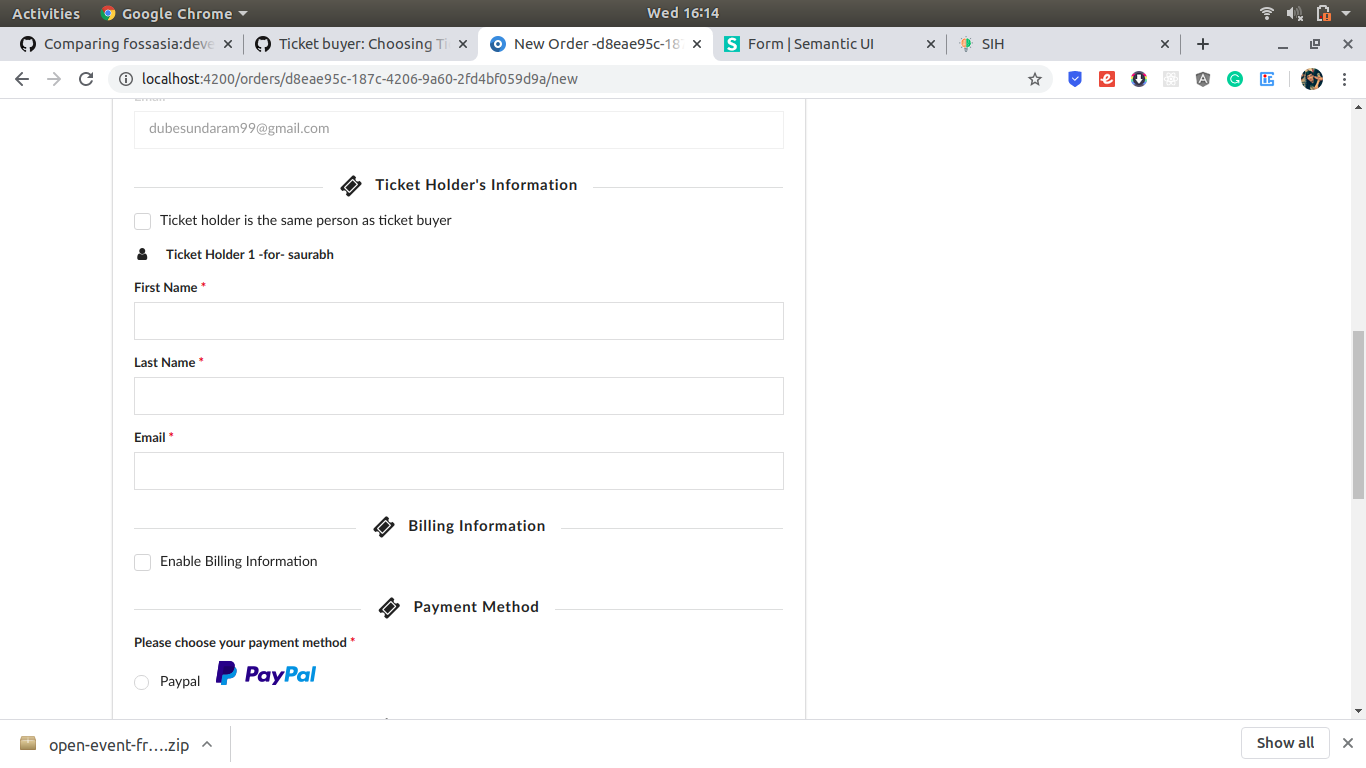The width and height of the screenshot is (1366, 768).
Task: Check Ticket holder is same person as ticket buyer
Action: [x=142, y=221]
